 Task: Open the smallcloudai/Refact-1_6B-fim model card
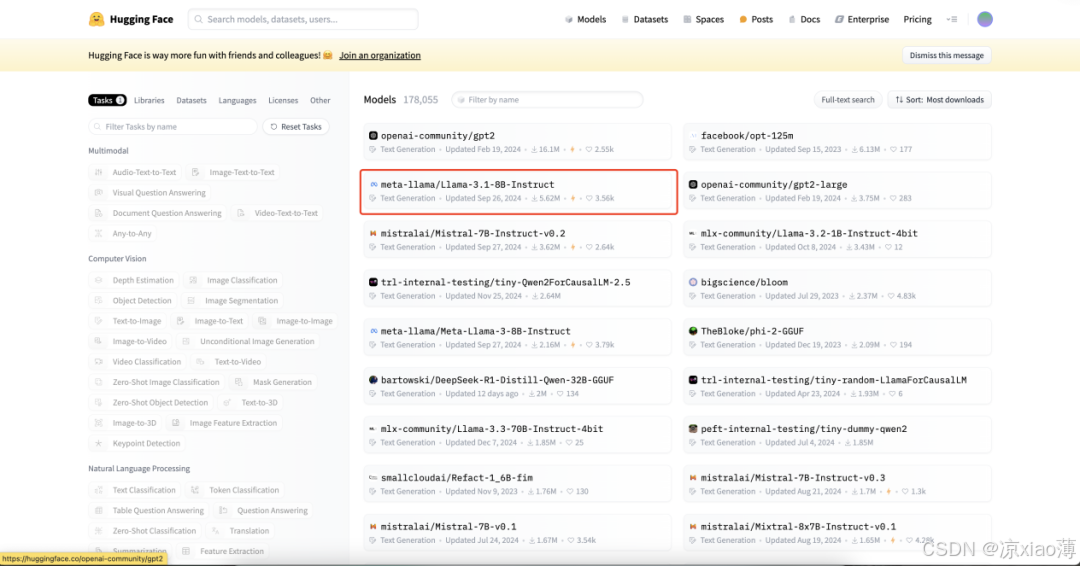(518, 484)
